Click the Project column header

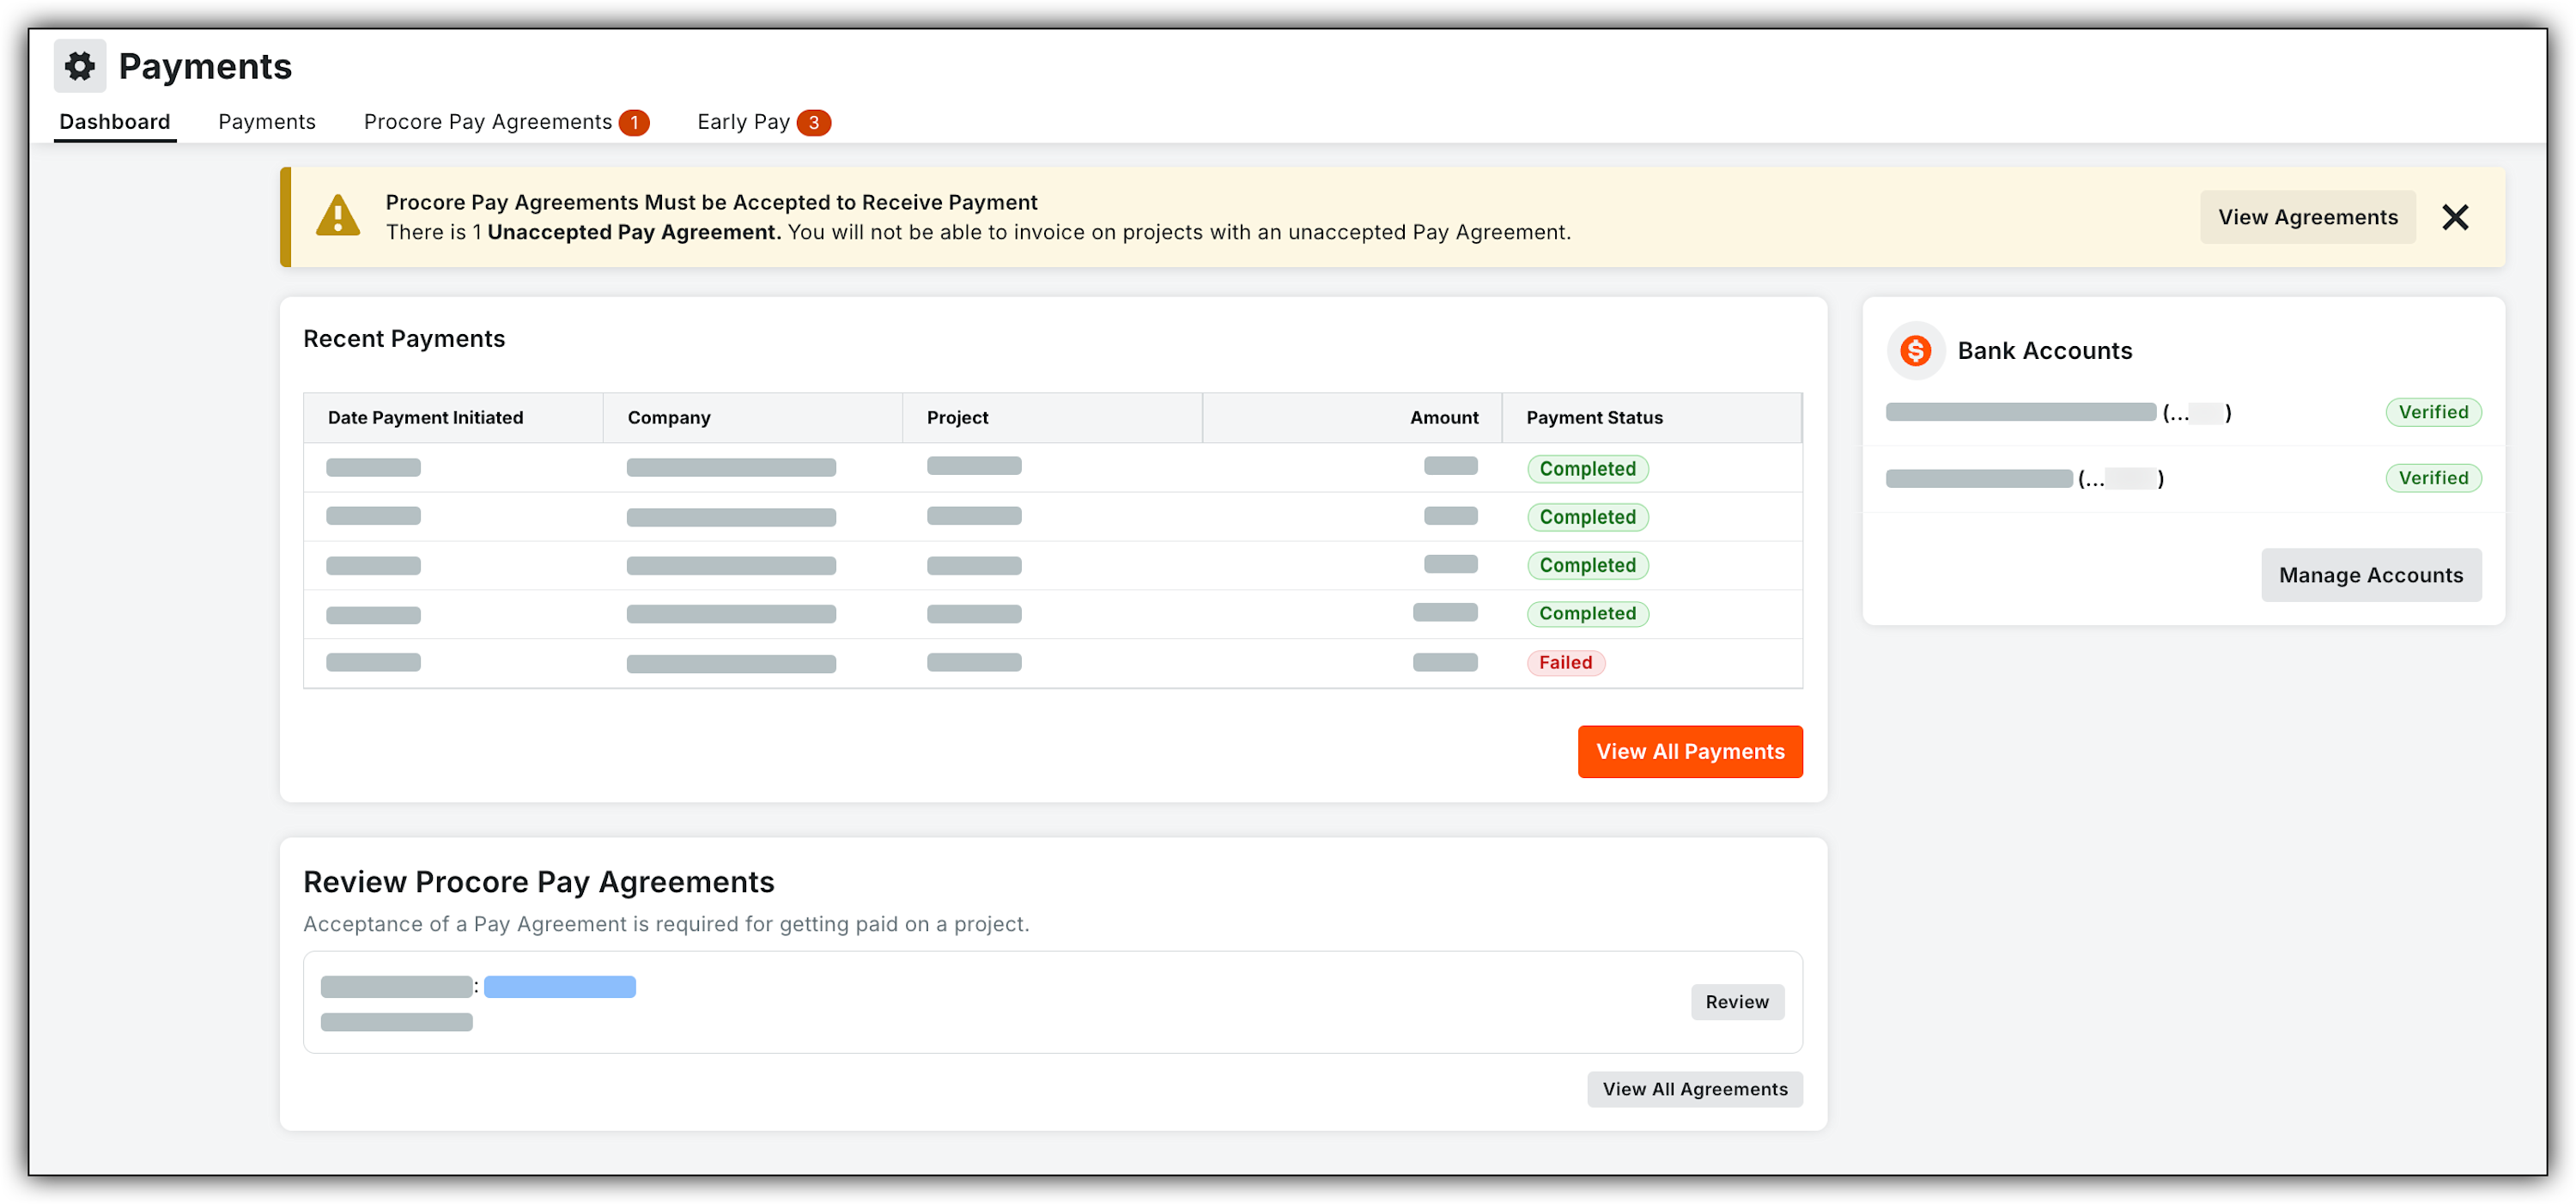(x=1052, y=418)
